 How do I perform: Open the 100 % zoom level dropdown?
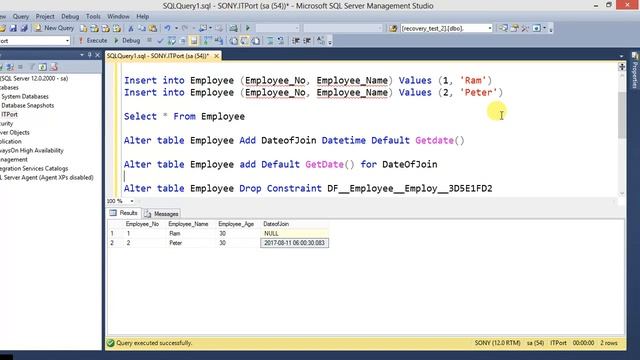click(x=132, y=201)
